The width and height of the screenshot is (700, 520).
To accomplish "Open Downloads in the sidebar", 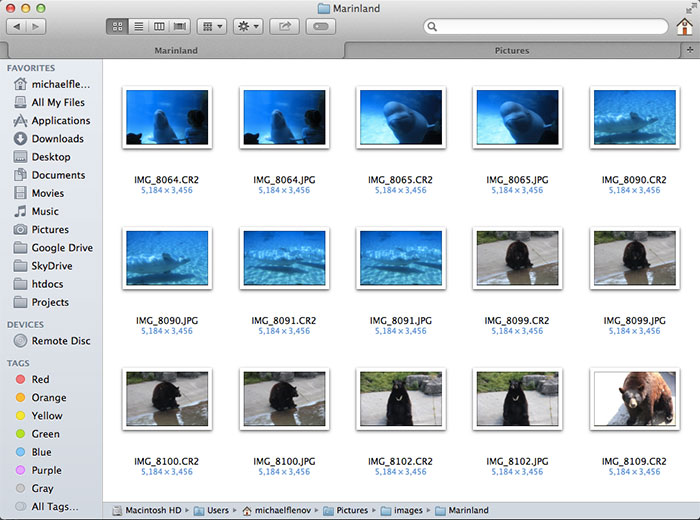I will pyautogui.click(x=57, y=139).
